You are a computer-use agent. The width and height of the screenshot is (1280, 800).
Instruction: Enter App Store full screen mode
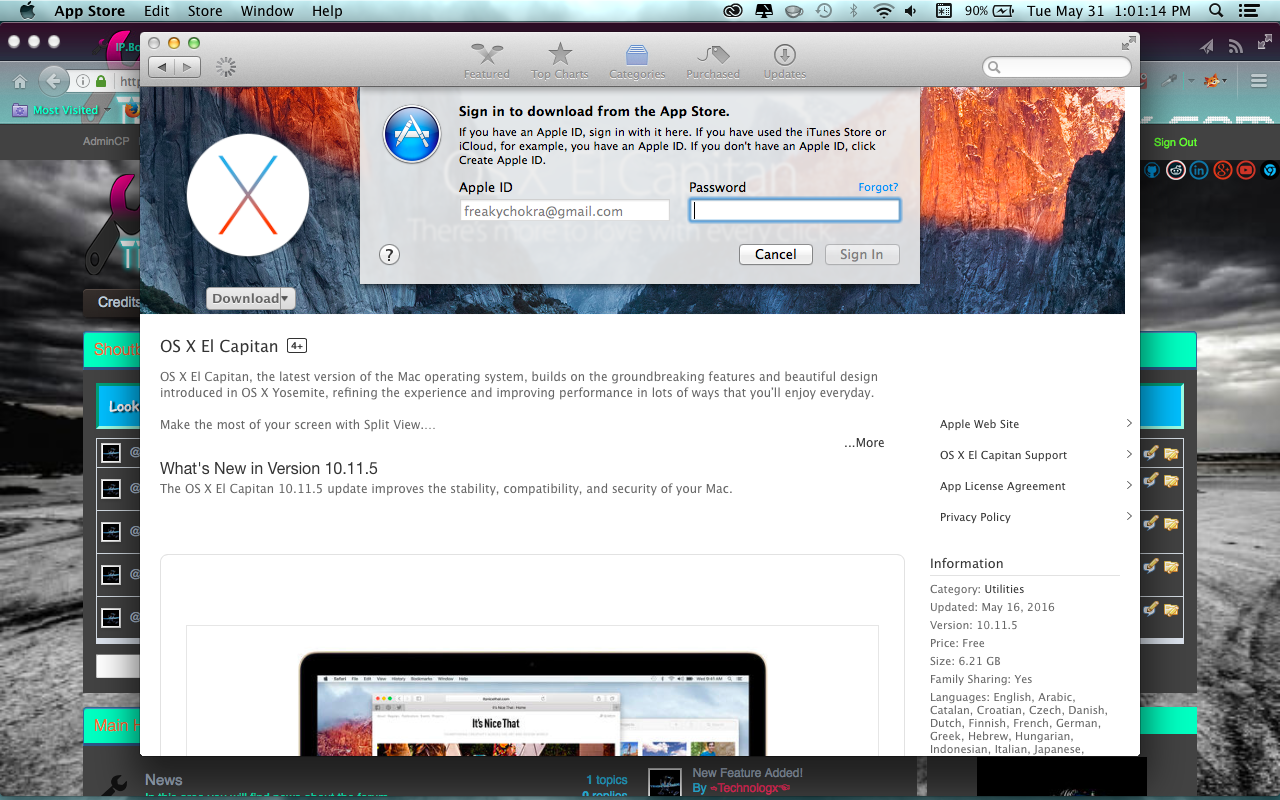point(1129,43)
